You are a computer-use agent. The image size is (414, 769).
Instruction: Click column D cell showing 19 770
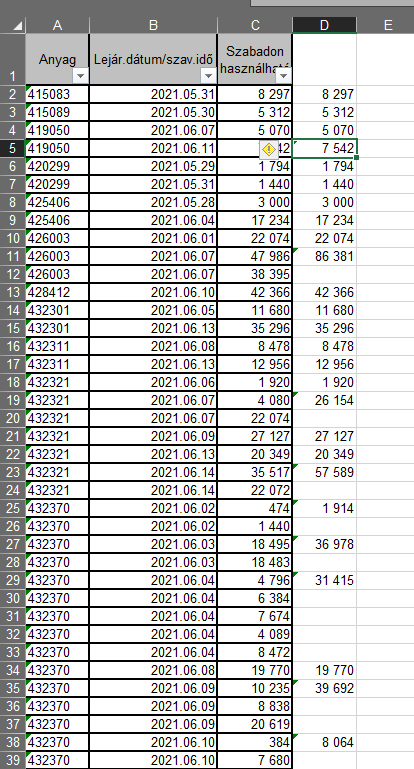[x=325, y=670]
